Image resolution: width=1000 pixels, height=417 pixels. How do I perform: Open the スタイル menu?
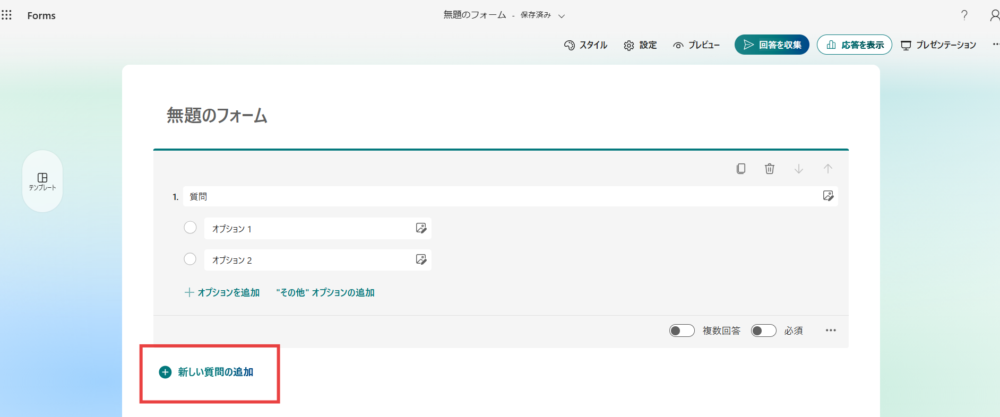585,45
